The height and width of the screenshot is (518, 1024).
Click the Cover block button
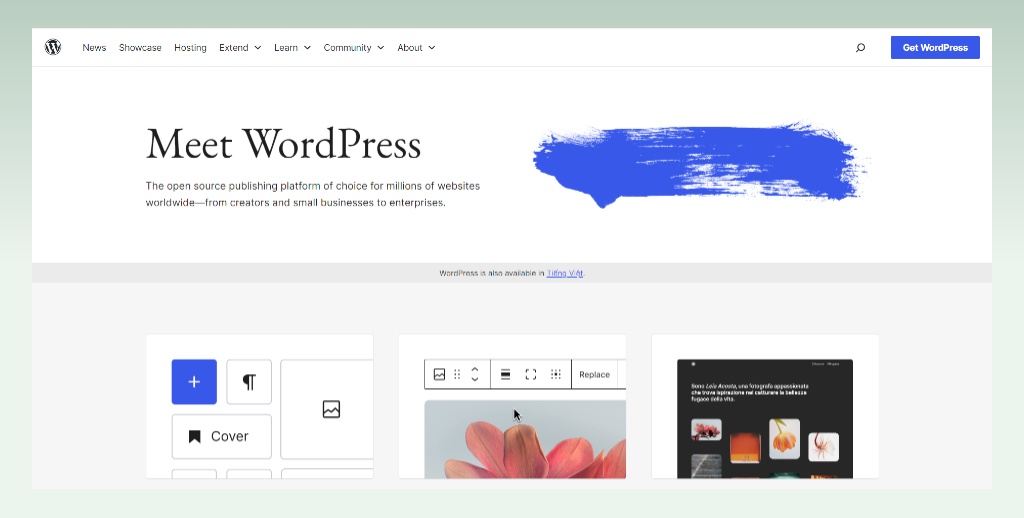[x=221, y=436]
